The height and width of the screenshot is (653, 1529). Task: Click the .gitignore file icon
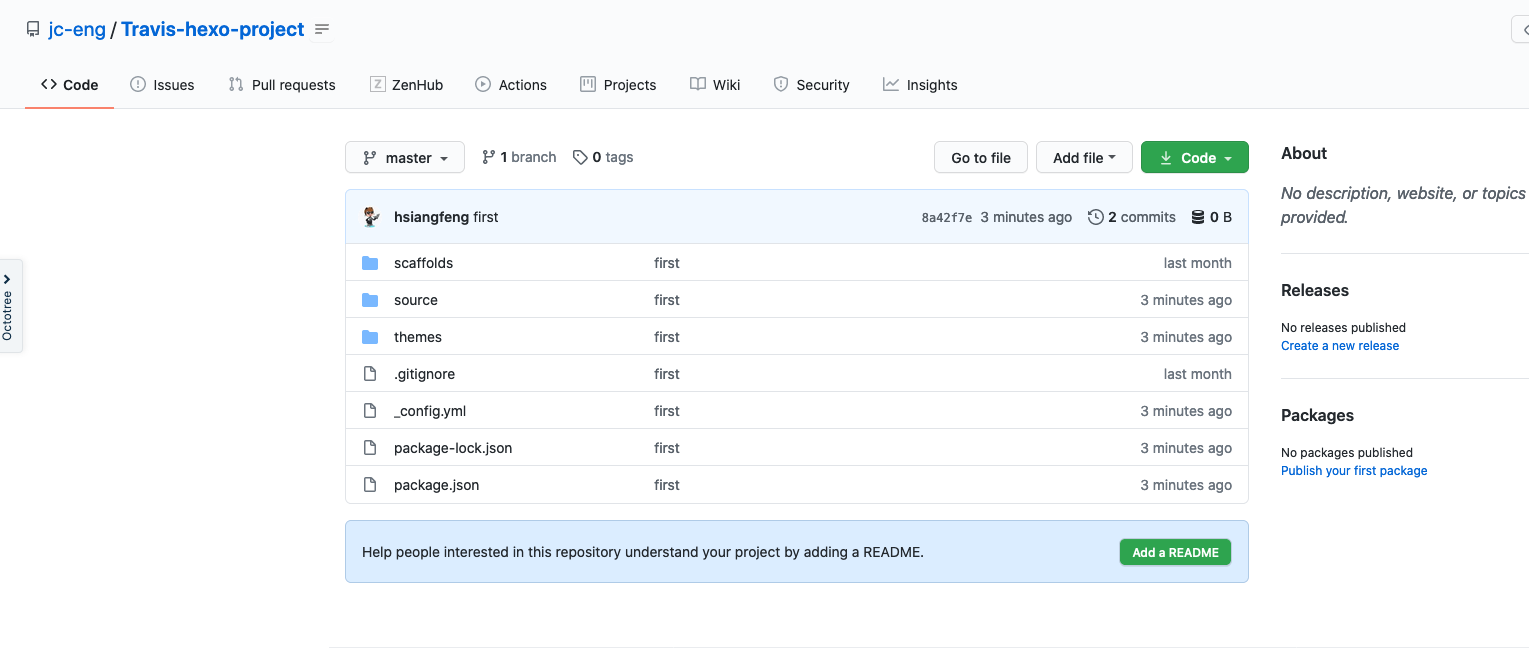coord(370,374)
